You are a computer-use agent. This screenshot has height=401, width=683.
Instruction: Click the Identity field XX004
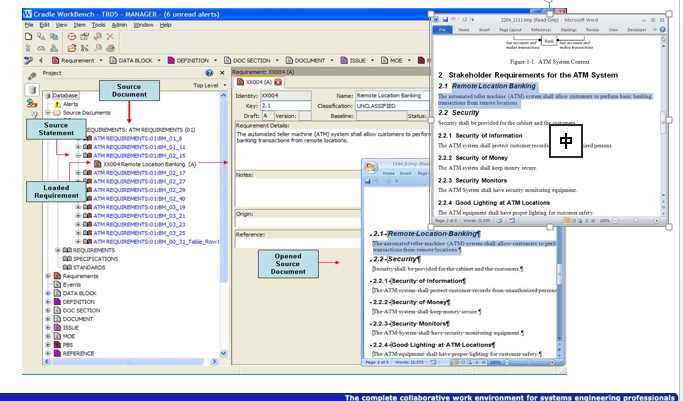pos(286,95)
